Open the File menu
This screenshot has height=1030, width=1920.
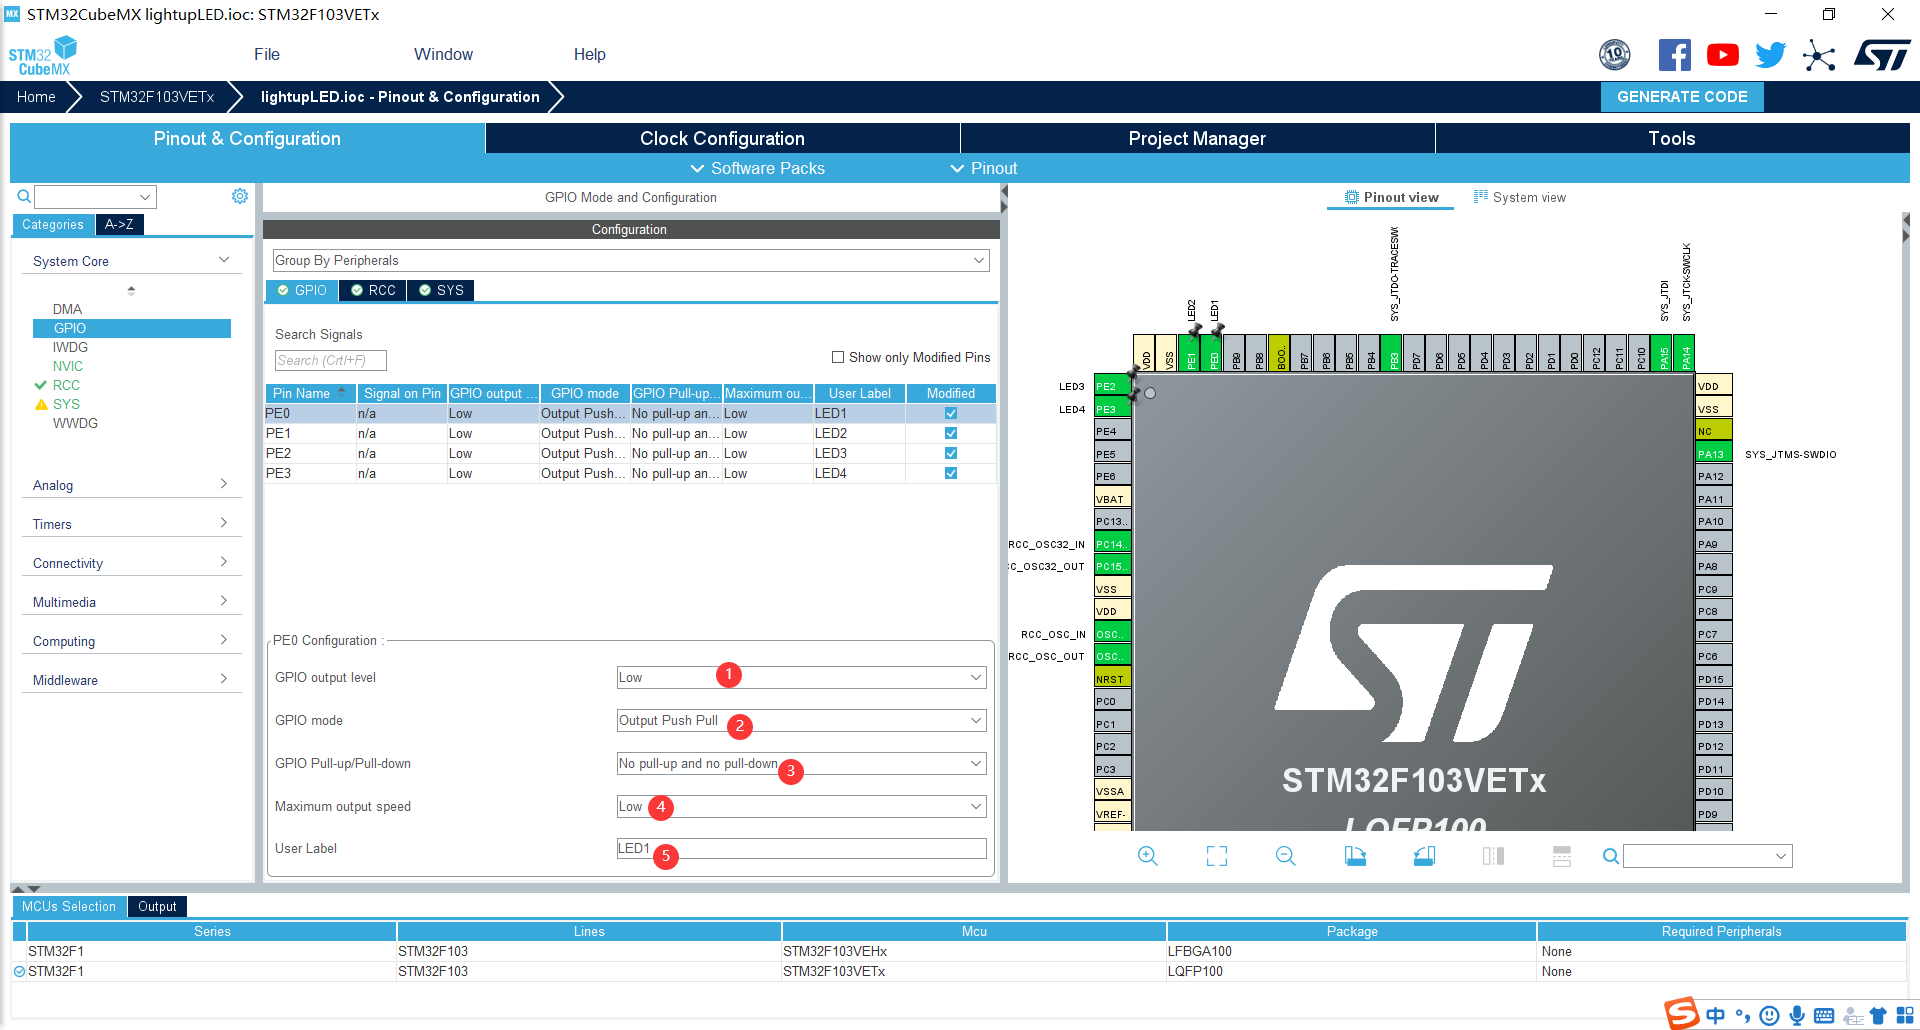click(267, 54)
